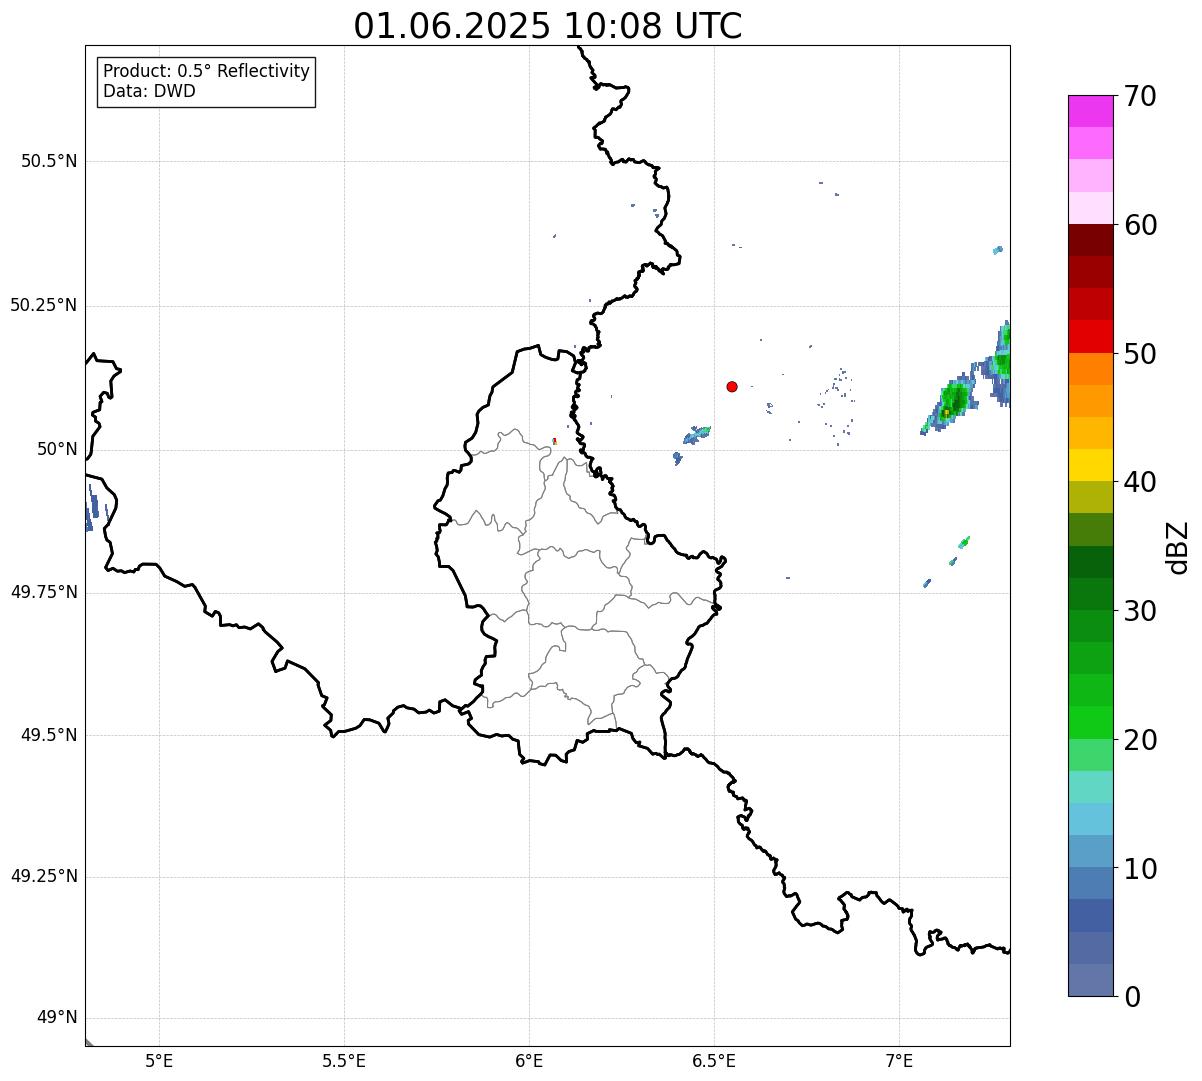Pick the grey-blue bottom colorbar swatch at 0
This screenshot has width=1202, height=1081.
click(1090, 980)
